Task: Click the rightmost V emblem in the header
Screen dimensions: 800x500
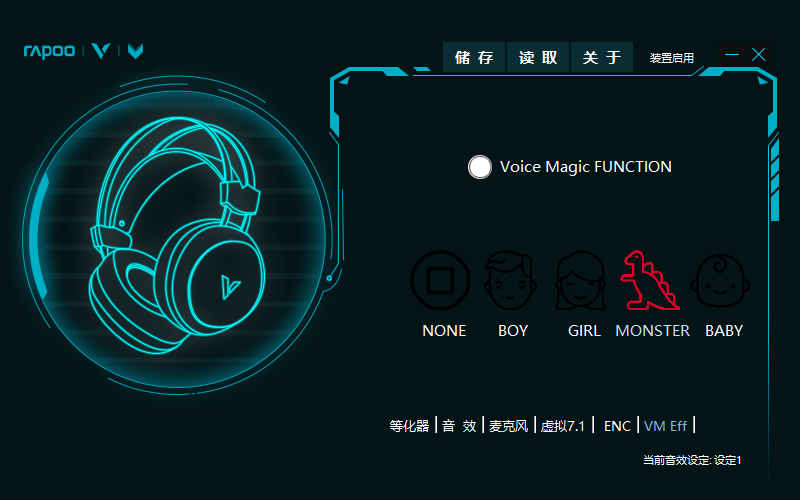Action: click(x=135, y=51)
